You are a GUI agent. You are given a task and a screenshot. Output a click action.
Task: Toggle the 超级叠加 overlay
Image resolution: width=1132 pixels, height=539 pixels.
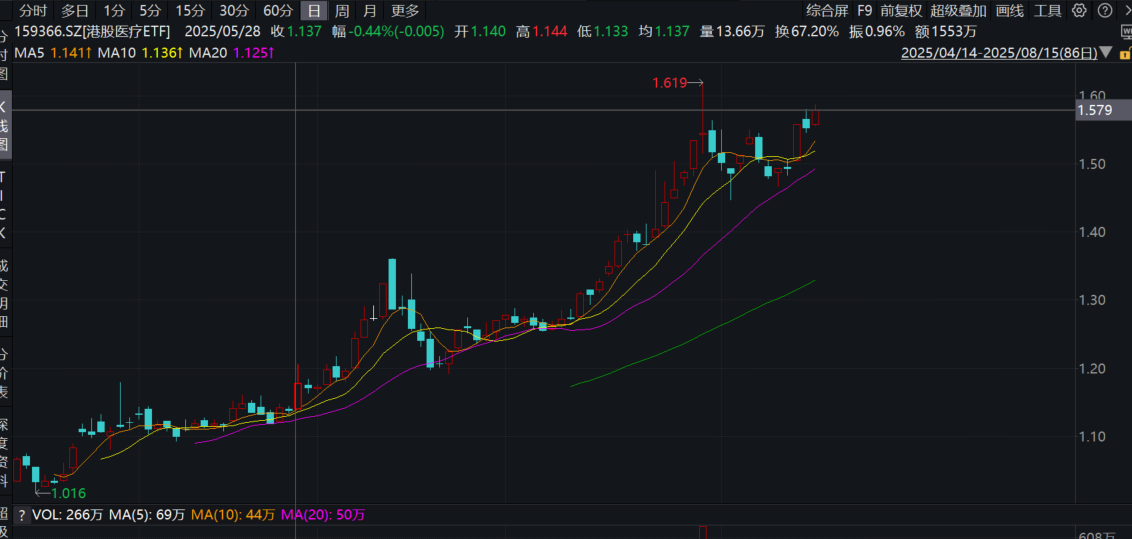[x=958, y=10]
